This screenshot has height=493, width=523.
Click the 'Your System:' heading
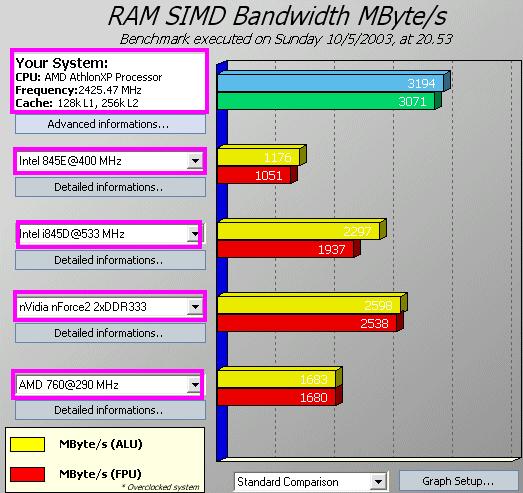62,63
